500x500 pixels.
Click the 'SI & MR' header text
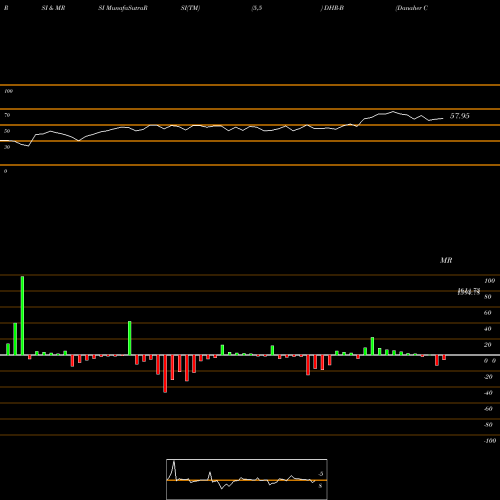click(53, 8)
